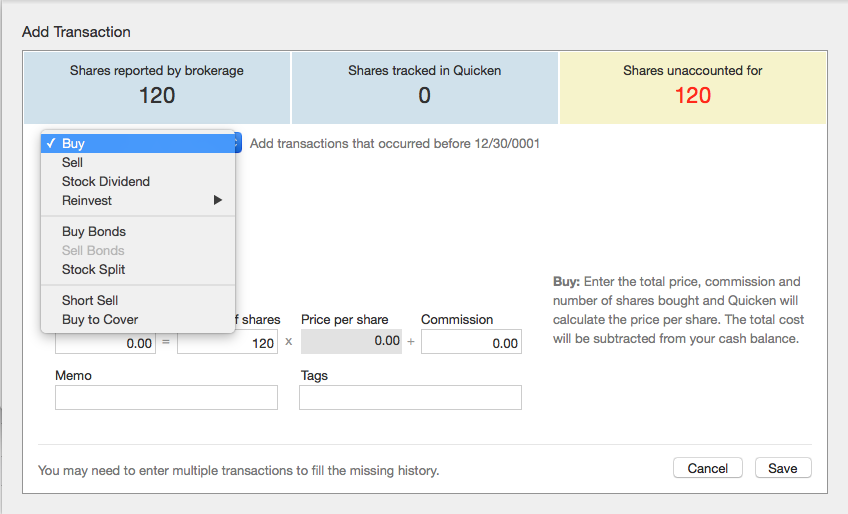Select Buy from the transaction type menu
848x514 pixels.
pyautogui.click(x=73, y=143)
